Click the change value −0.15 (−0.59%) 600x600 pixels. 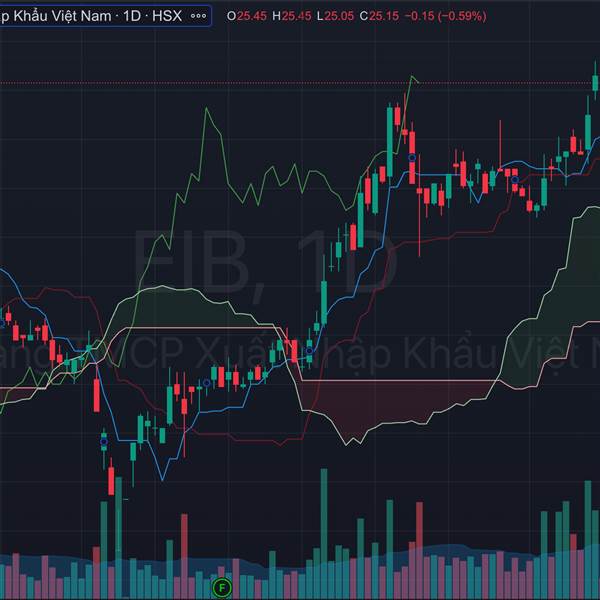[x=445, y=16]
